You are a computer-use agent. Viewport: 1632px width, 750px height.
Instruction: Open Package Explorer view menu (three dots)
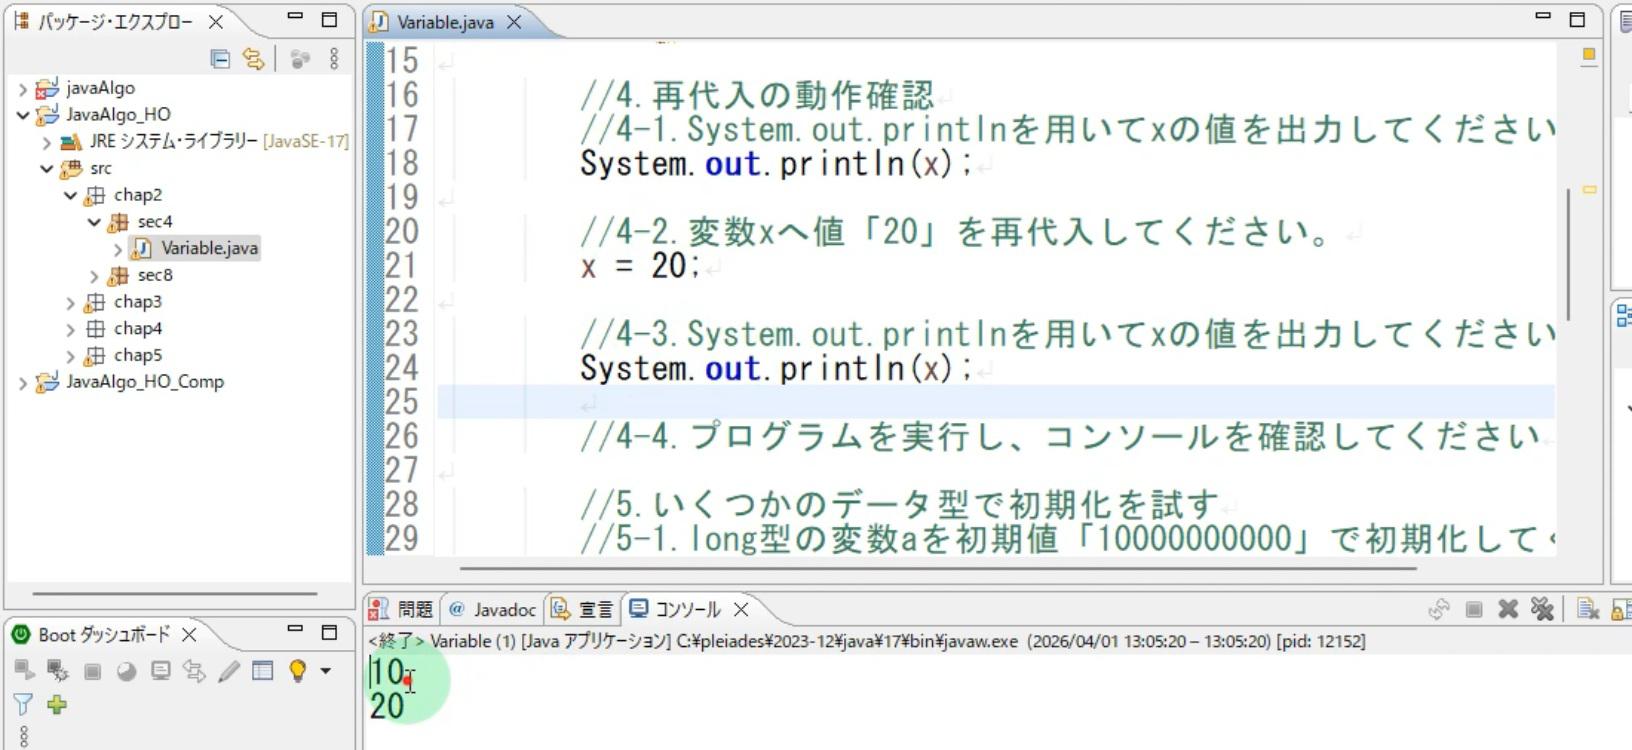[334, 59]
